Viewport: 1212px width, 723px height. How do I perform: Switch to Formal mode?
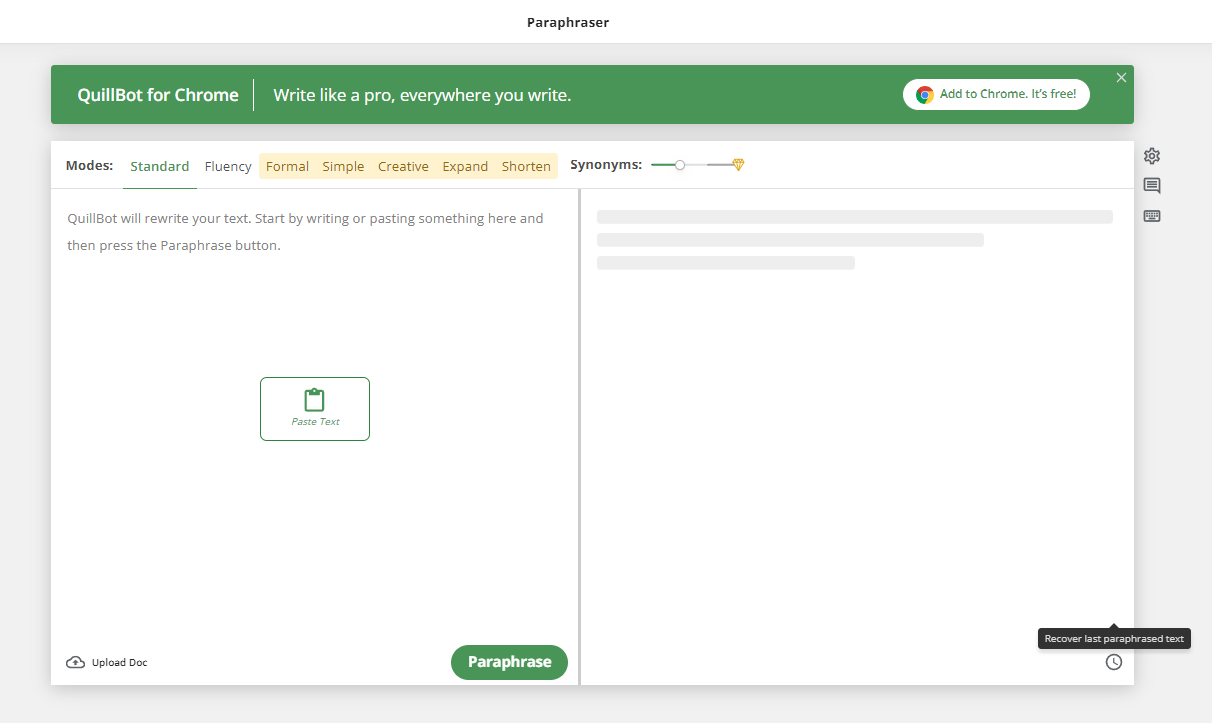pyautogui.click(x=287, y=166)
